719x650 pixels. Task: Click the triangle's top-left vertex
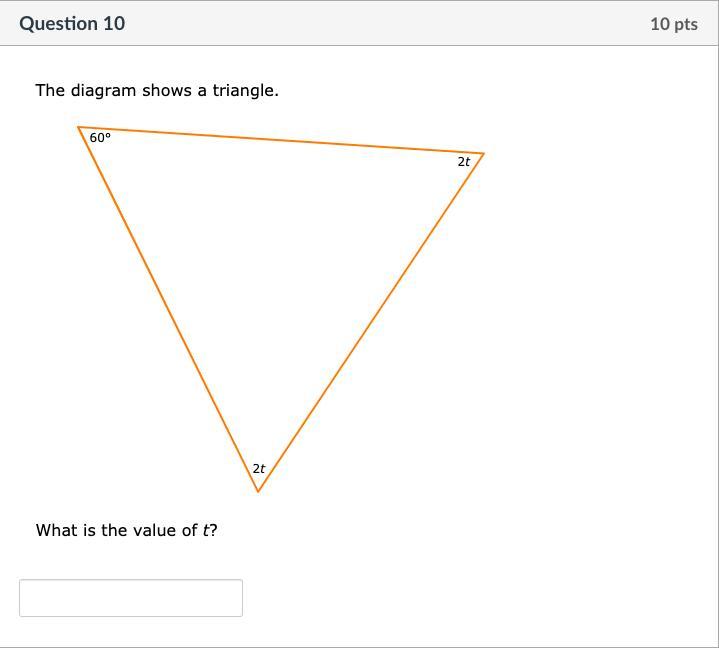tap(79, 127)
